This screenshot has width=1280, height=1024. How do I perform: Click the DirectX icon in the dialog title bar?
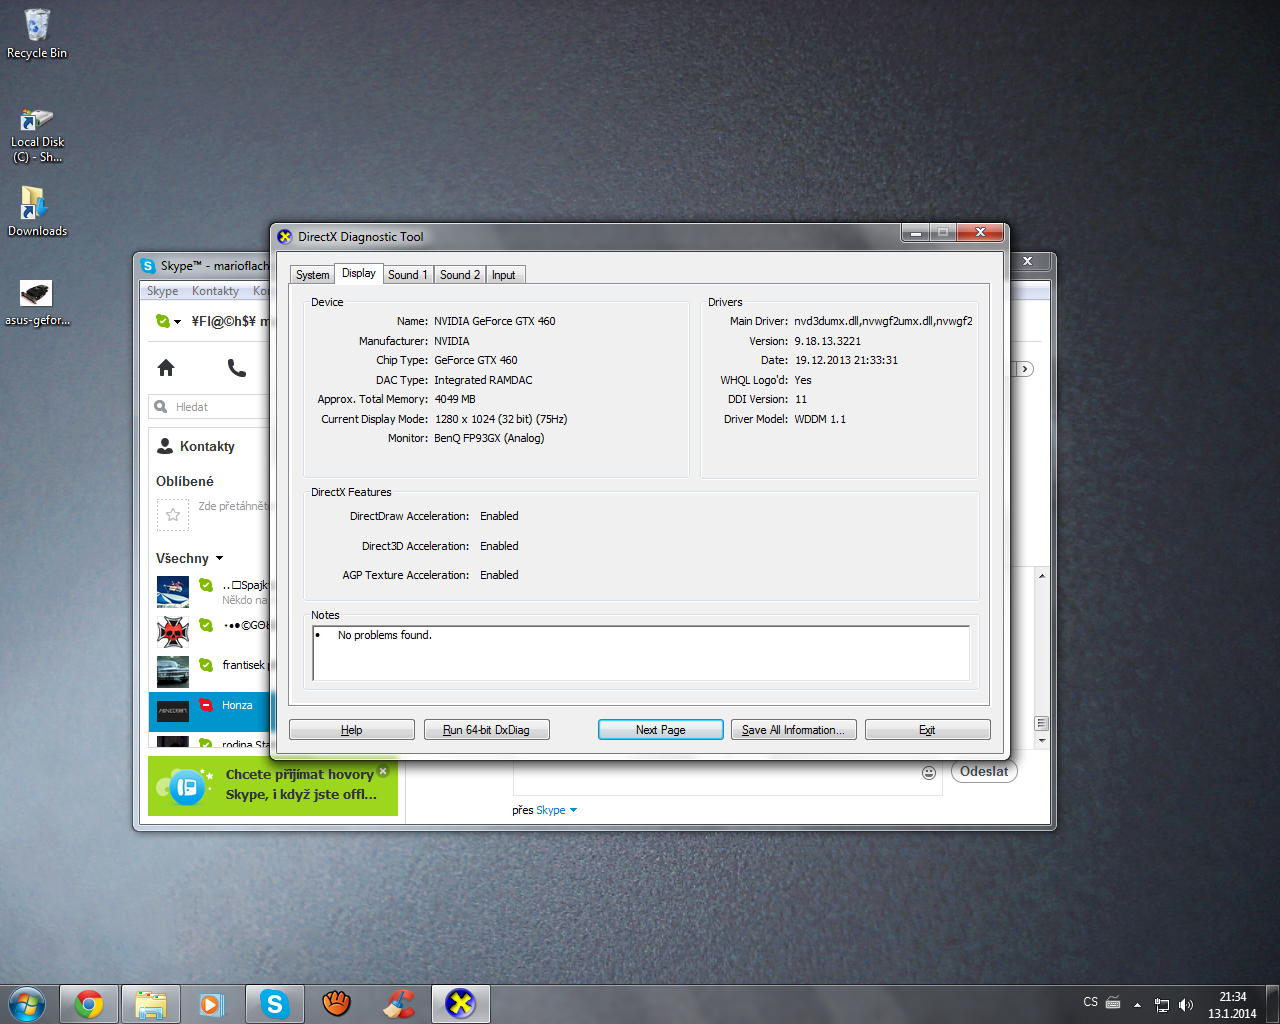tap(285, 237)
